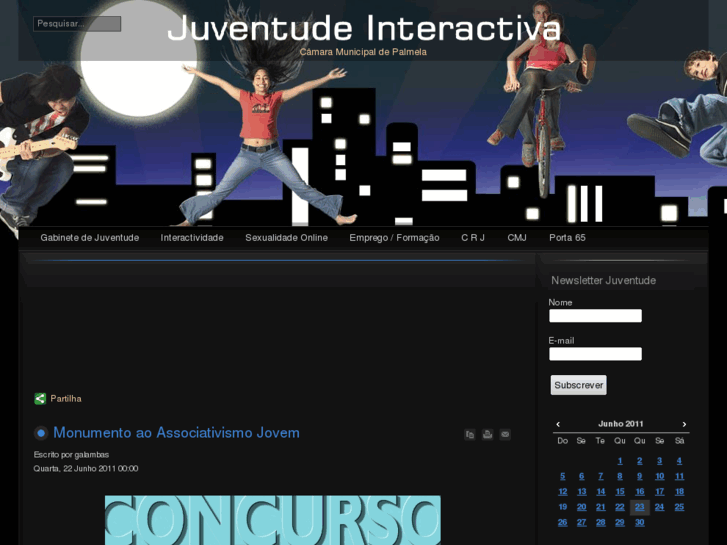Viewport: 727px width, 545px height.
Task: Go to next month in calendar
Action: (x=684, y=424)
